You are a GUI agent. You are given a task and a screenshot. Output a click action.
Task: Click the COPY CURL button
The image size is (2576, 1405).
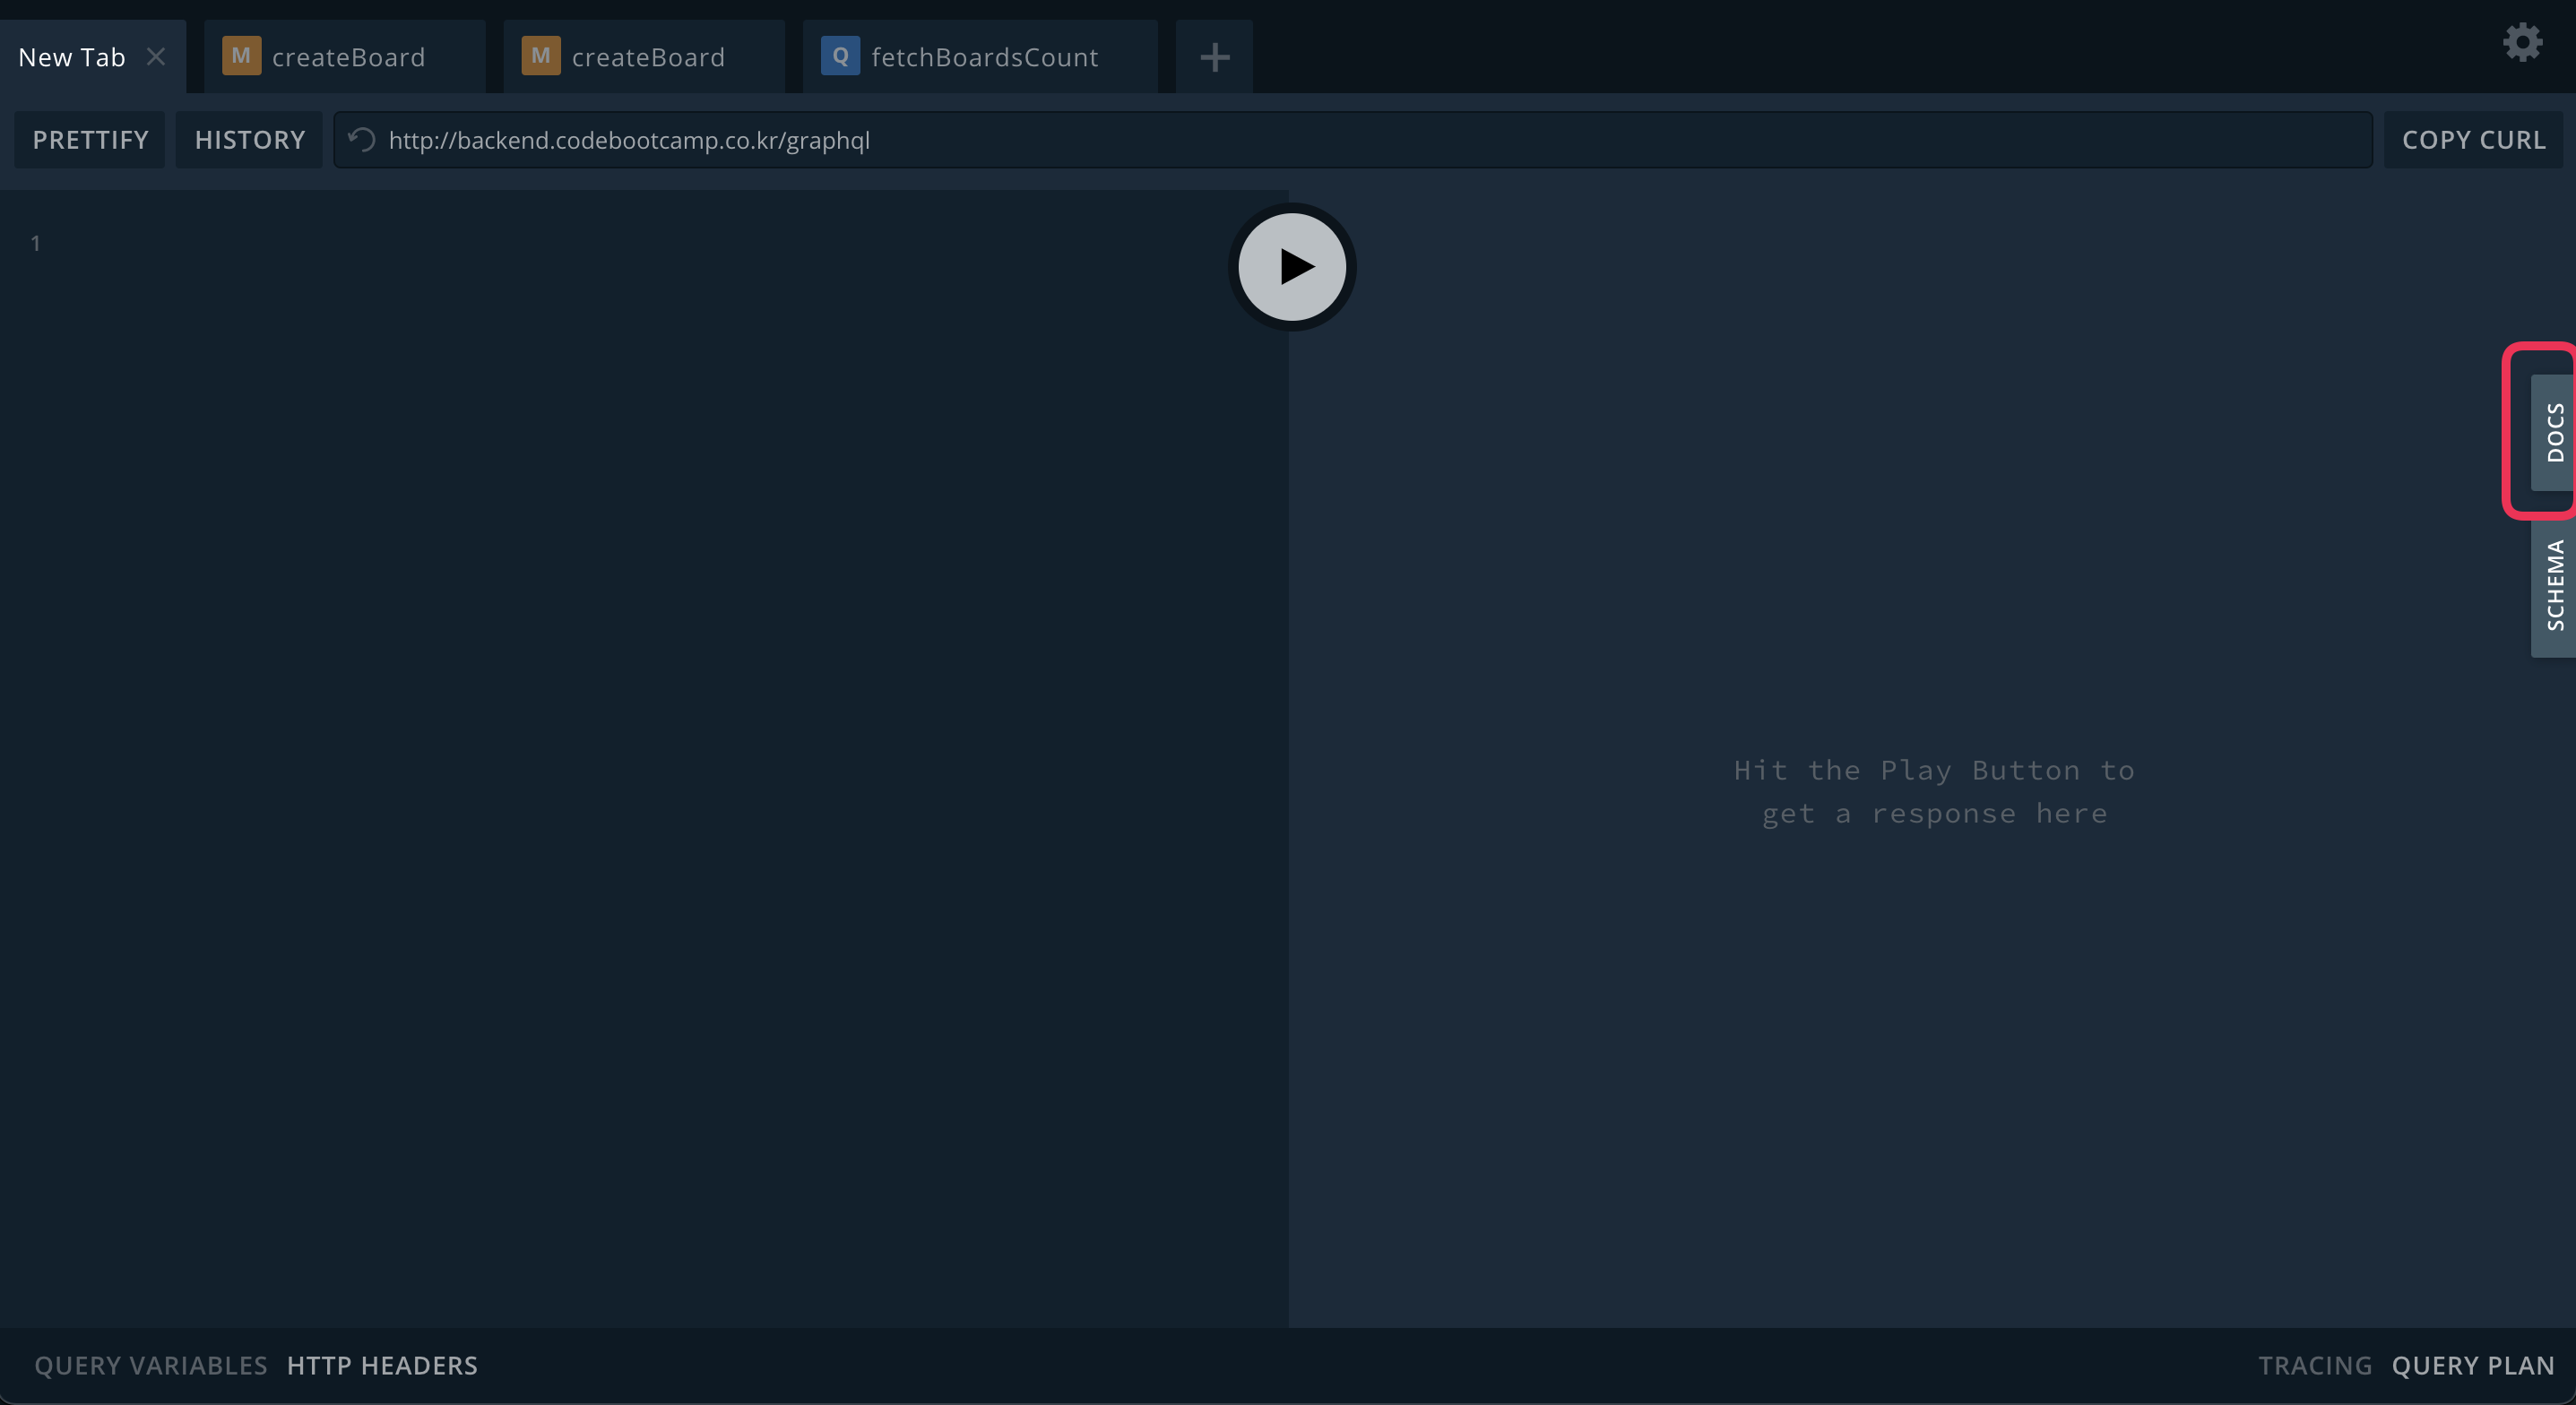2473,140
